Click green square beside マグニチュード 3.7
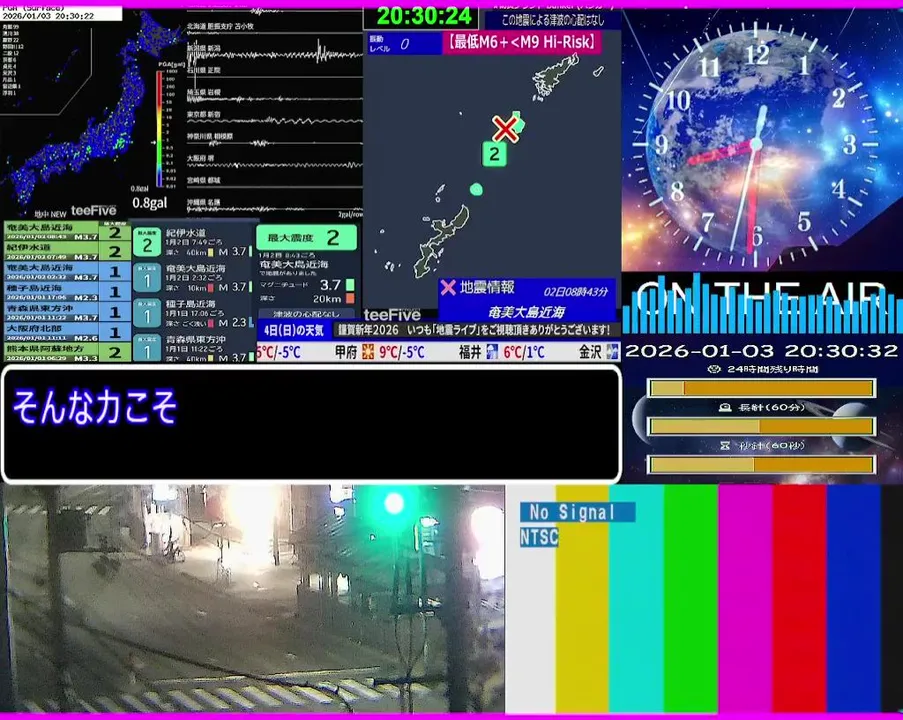Screen dimensions: 903x720 click(x=350, y=285)
